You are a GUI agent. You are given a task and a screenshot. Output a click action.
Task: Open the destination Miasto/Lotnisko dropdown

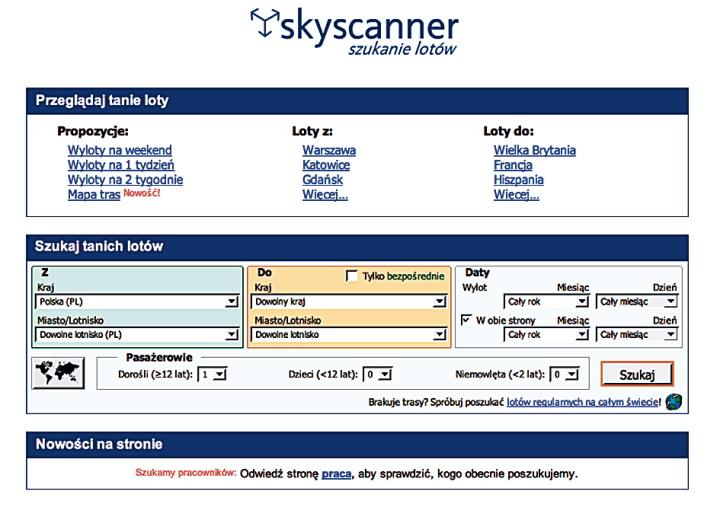(348, 335)
